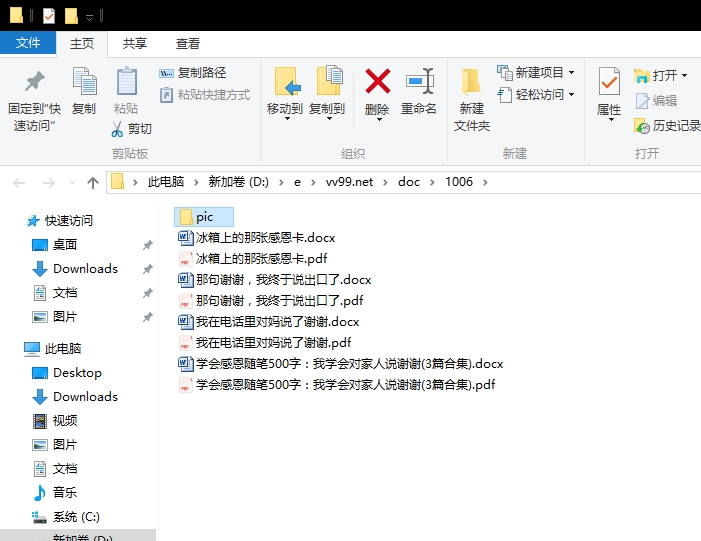Click the Back navigation arrow

[19, 183]
